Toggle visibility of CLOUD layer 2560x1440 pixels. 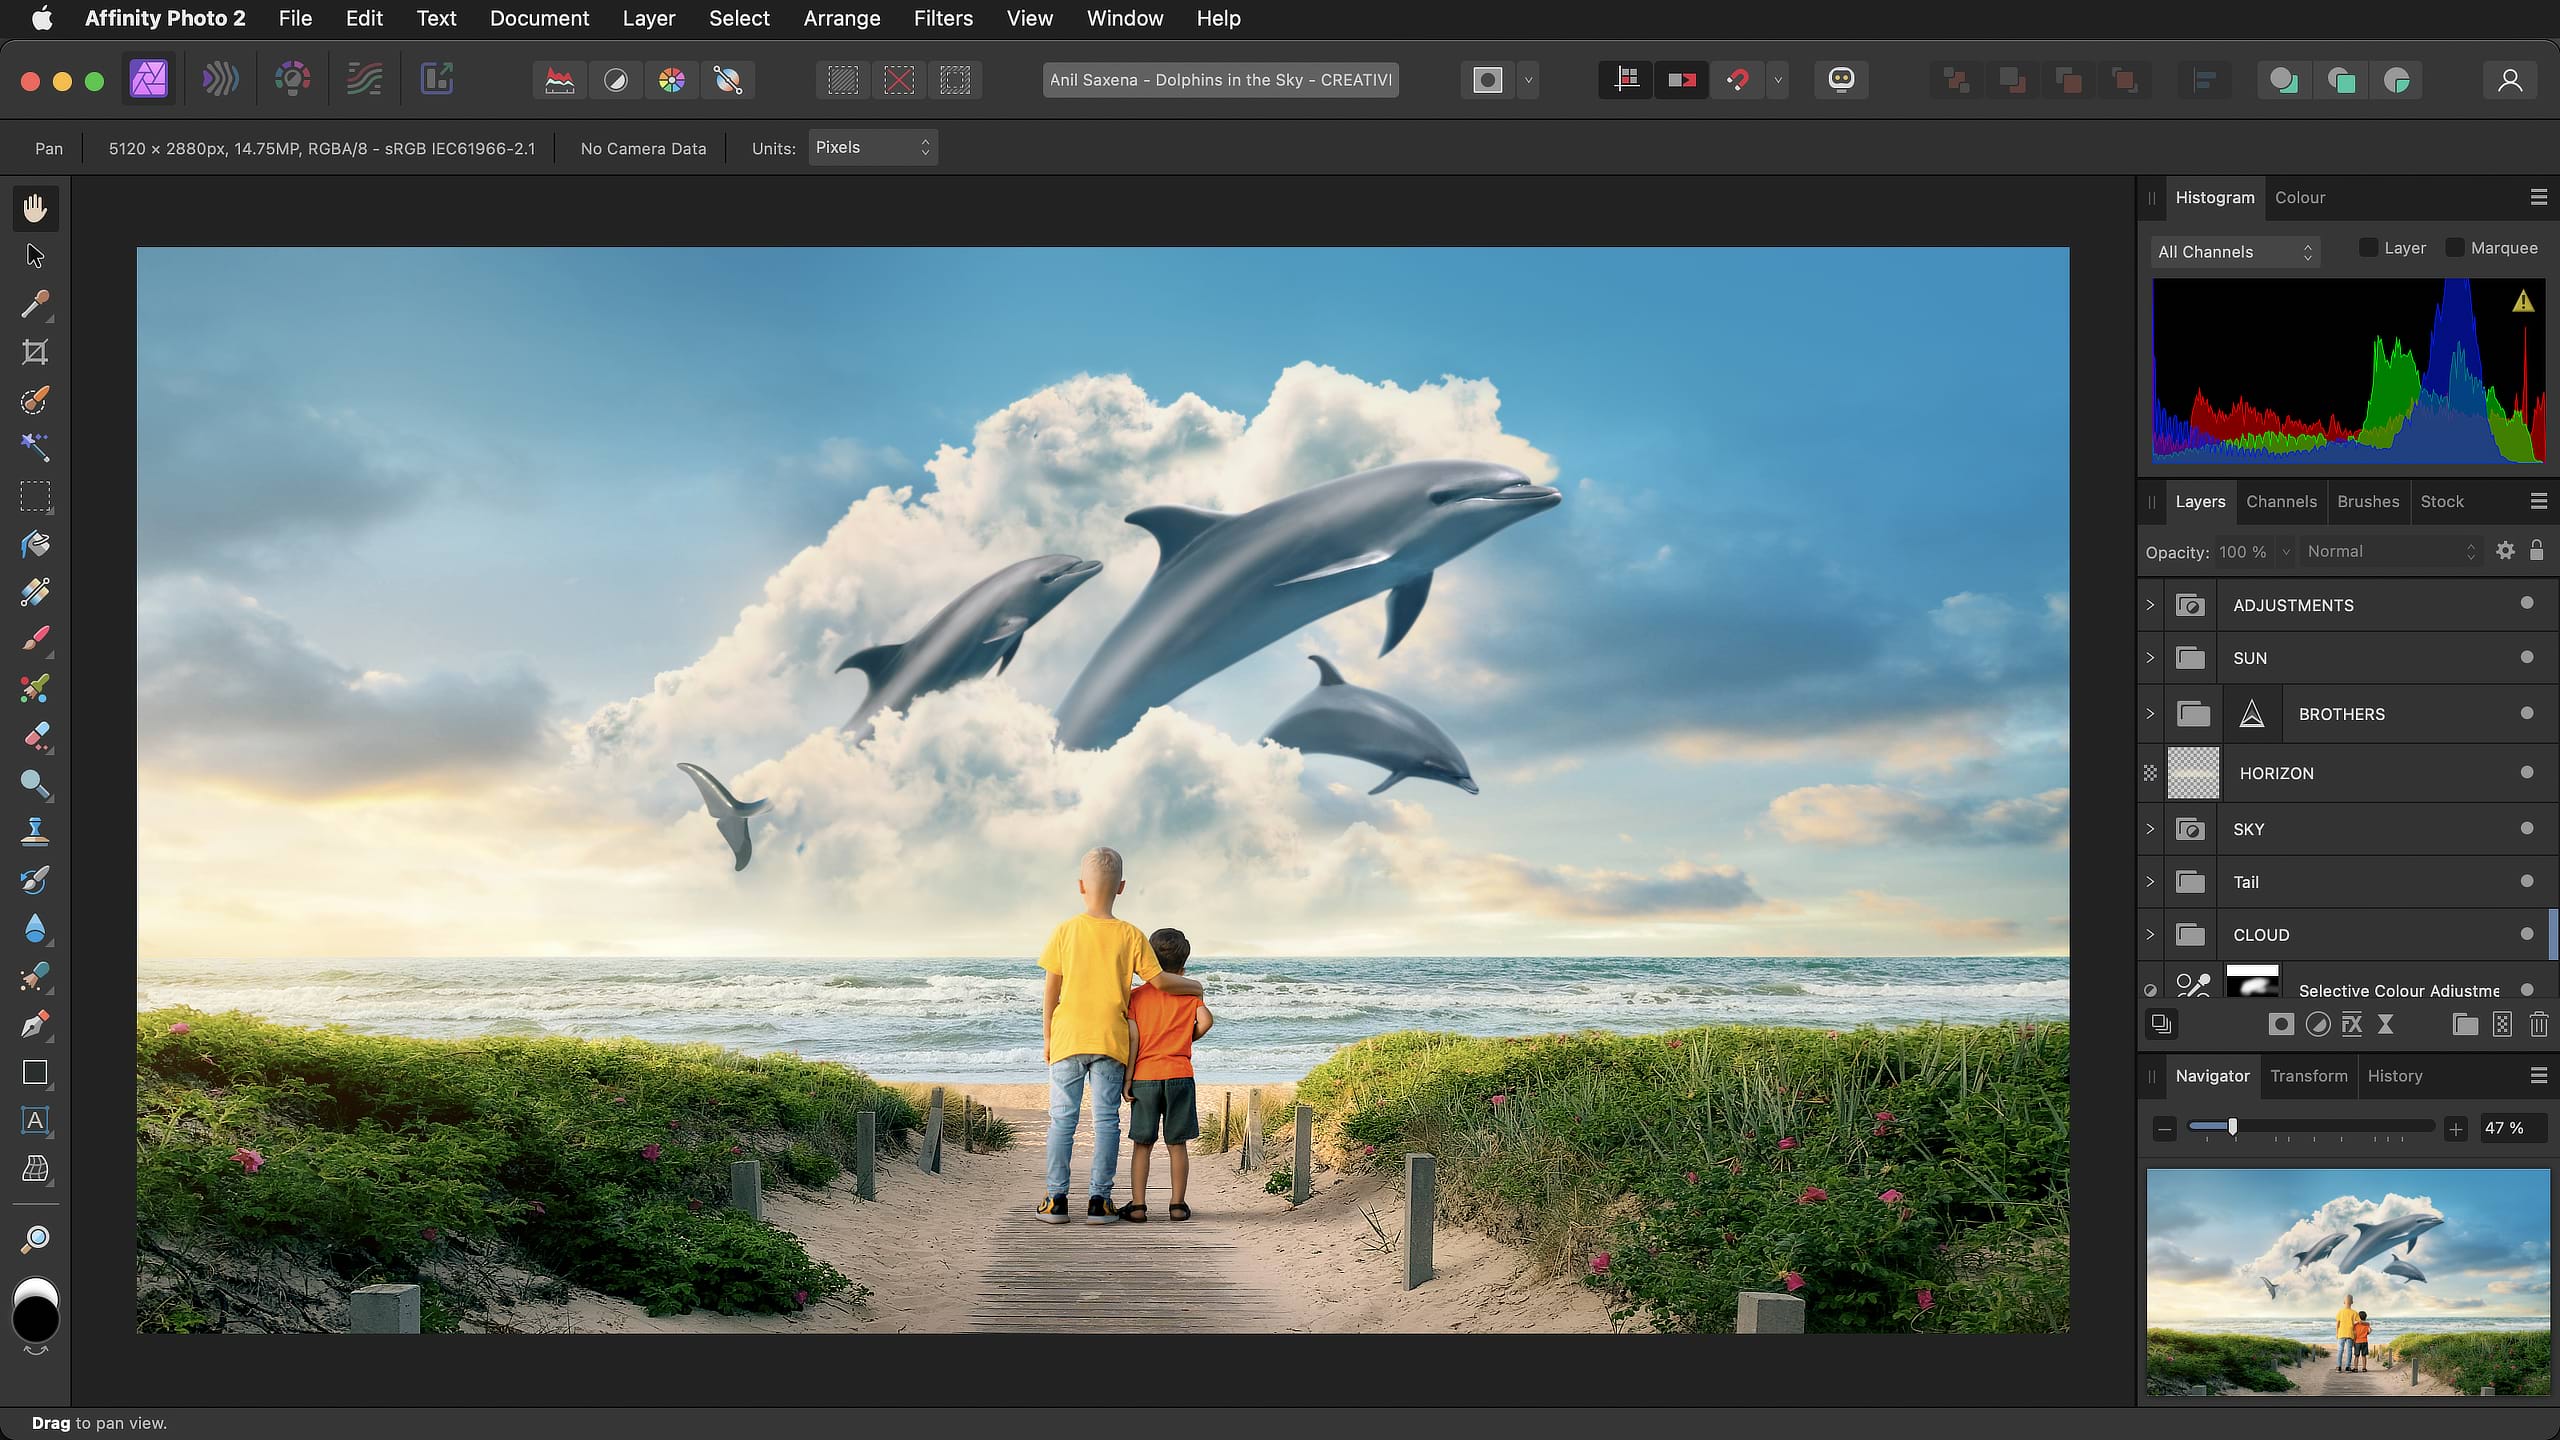[2527, 934]
